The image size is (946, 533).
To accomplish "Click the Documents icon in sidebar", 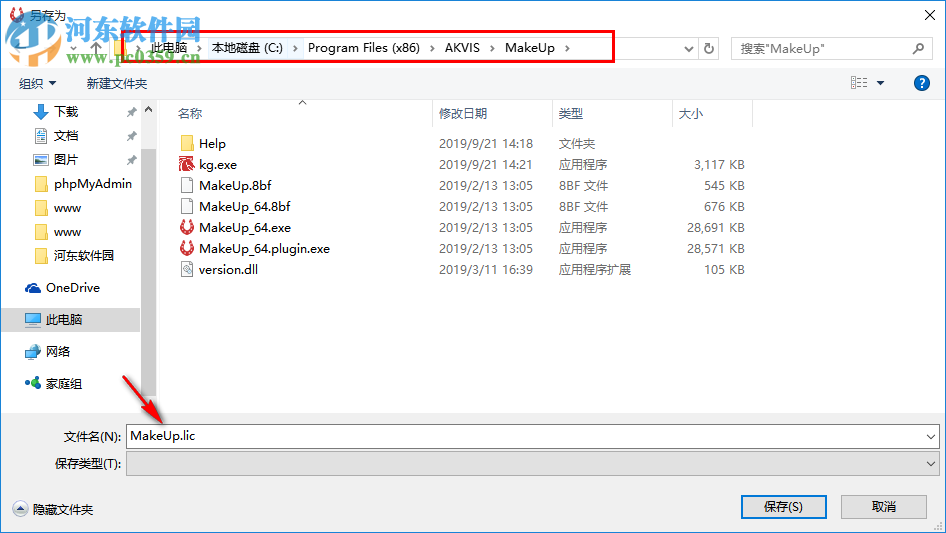I will [40, 136].
